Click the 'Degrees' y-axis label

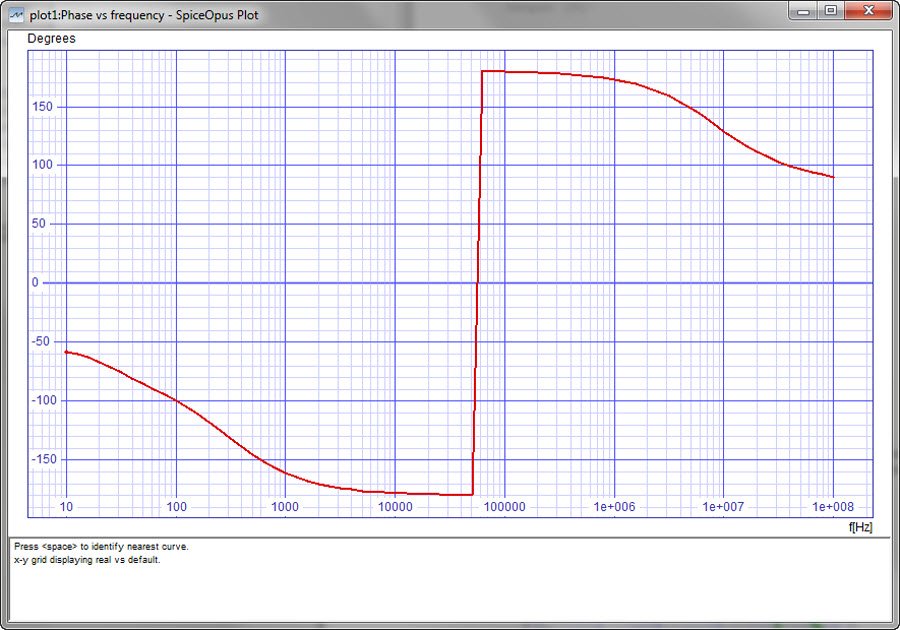tap(52, 38)
